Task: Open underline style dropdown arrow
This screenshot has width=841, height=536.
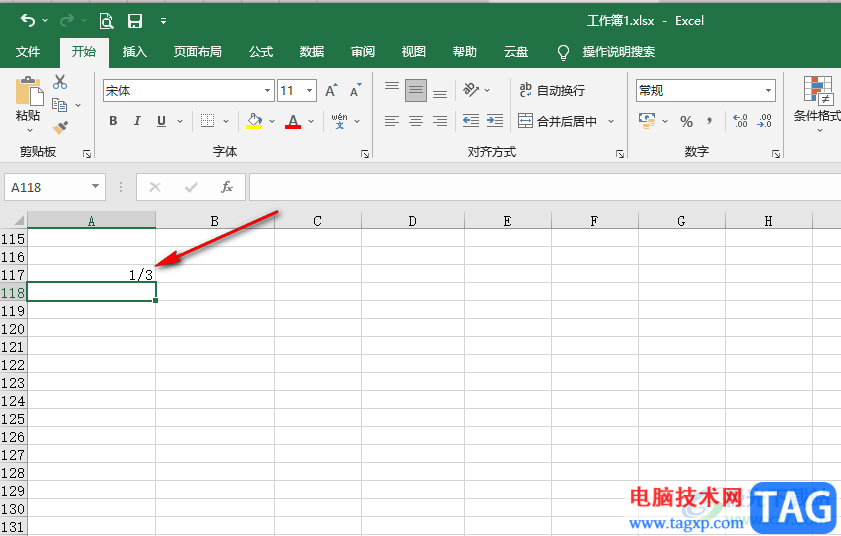Action: tap(180, 121)
